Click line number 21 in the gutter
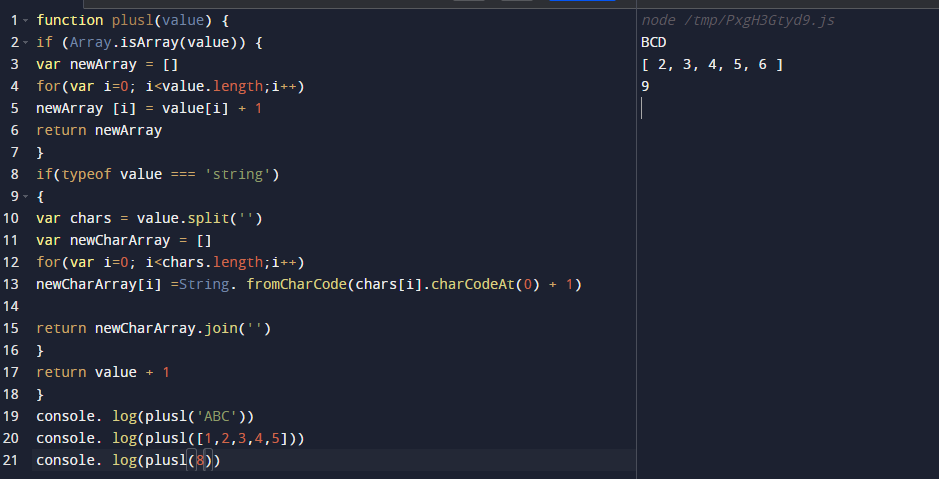 [x=11, y=460]
